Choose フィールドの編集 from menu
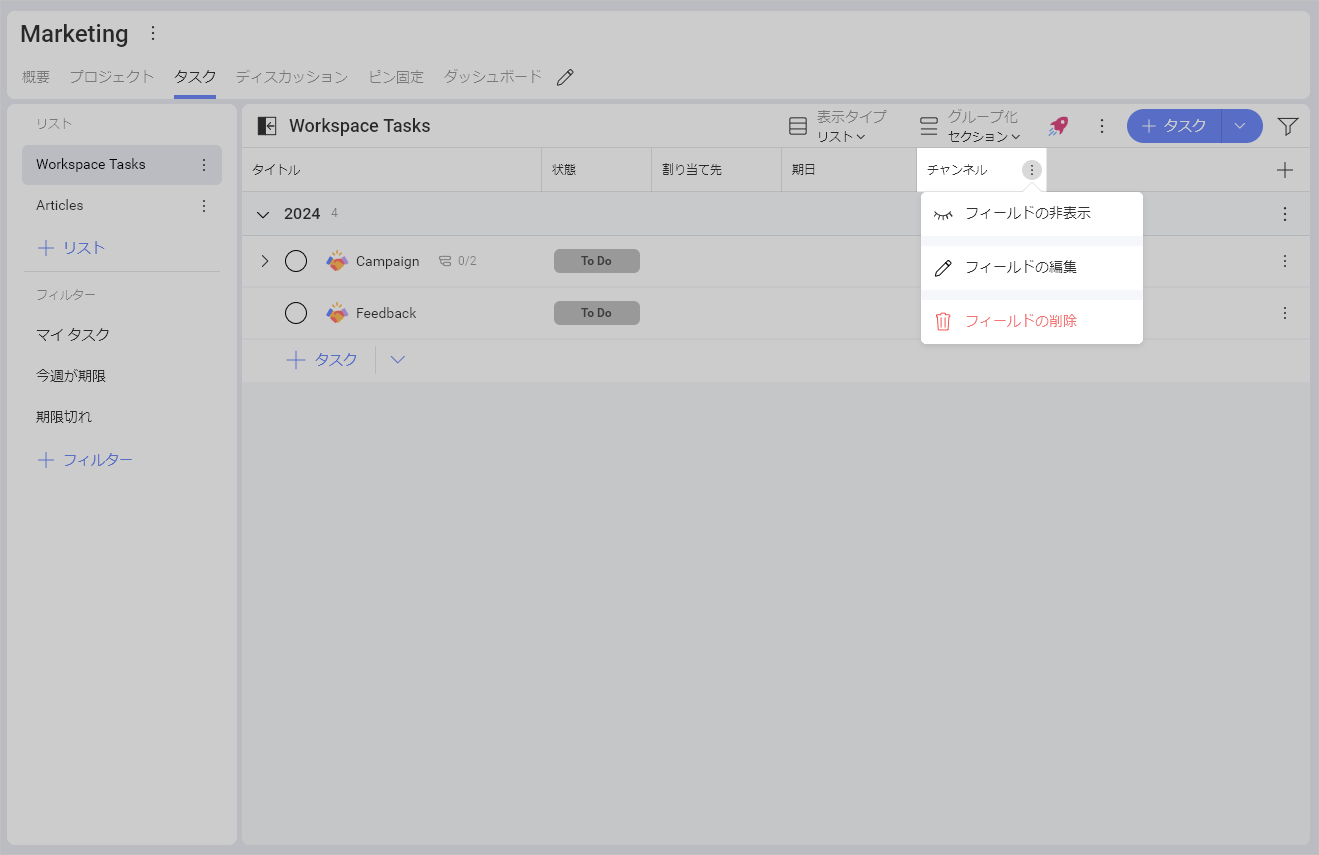Screen dimensions: 1319x855 click(1032, 268)
